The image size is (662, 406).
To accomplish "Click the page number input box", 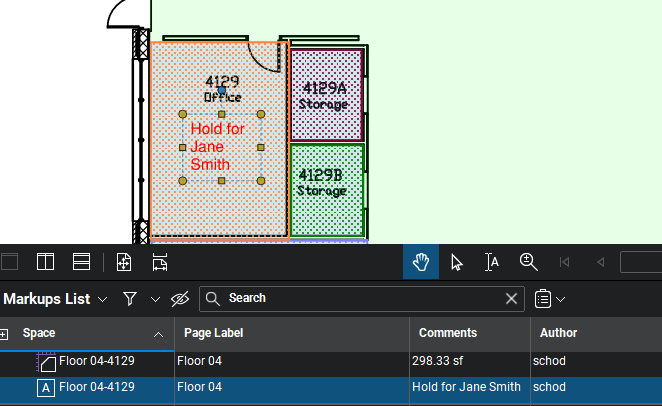I will pyautogui.click(x=641, y=262).
